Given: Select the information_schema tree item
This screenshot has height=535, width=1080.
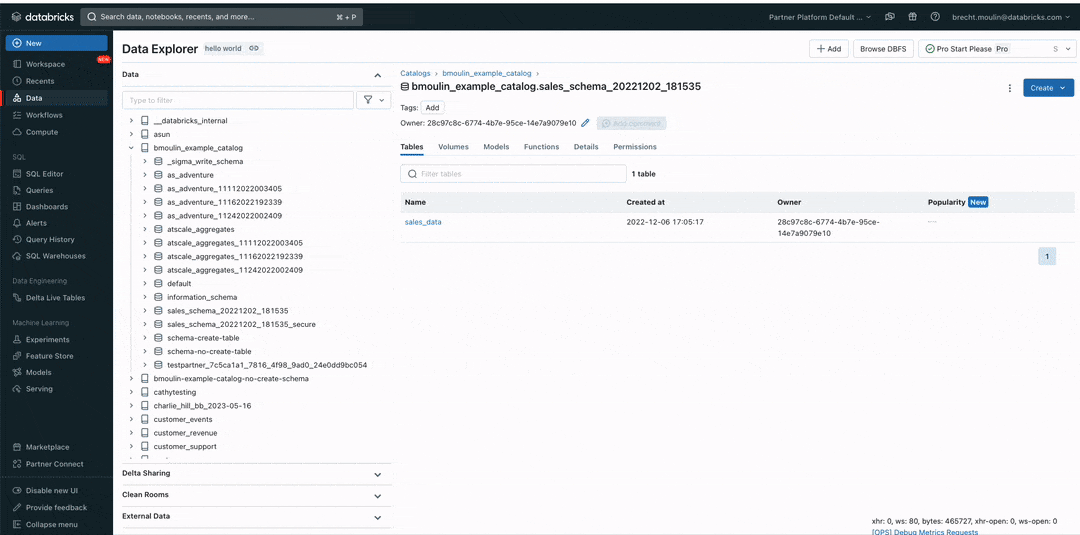Looking at the screenshot, I should click(202, 297).
